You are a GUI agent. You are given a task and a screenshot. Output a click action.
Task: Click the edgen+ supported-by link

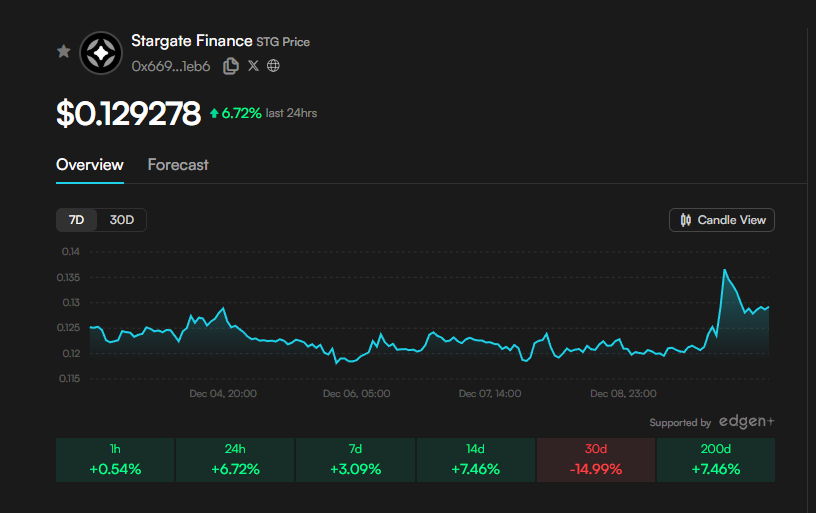[746, 421]
